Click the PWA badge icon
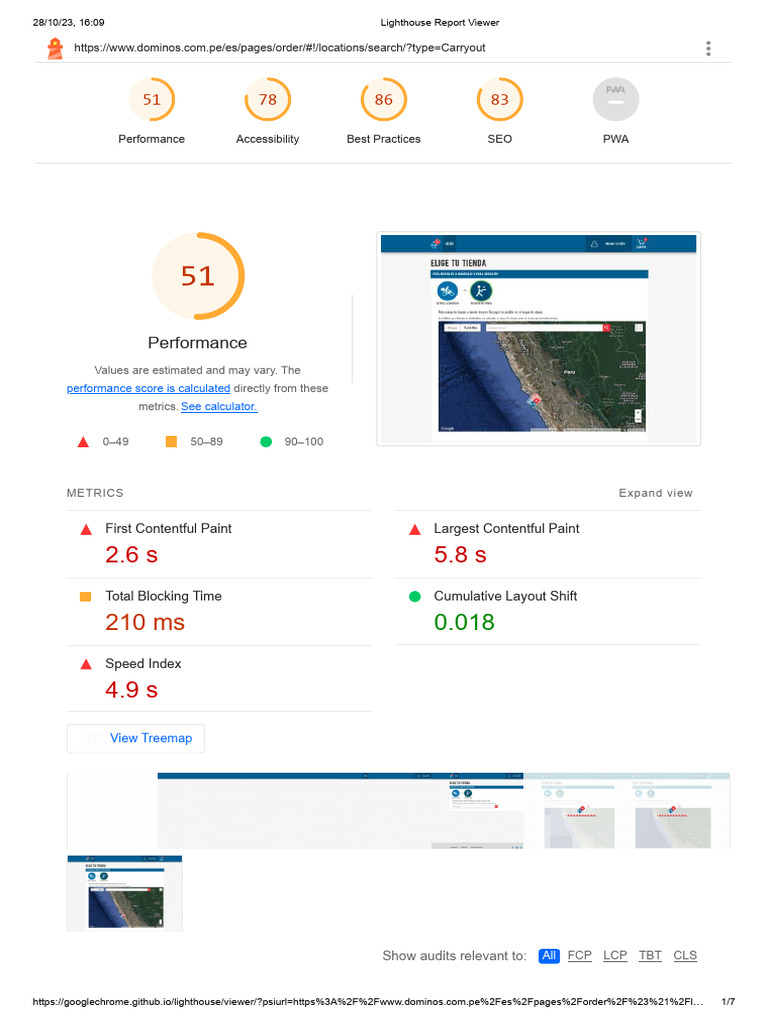 coord(616,100)
